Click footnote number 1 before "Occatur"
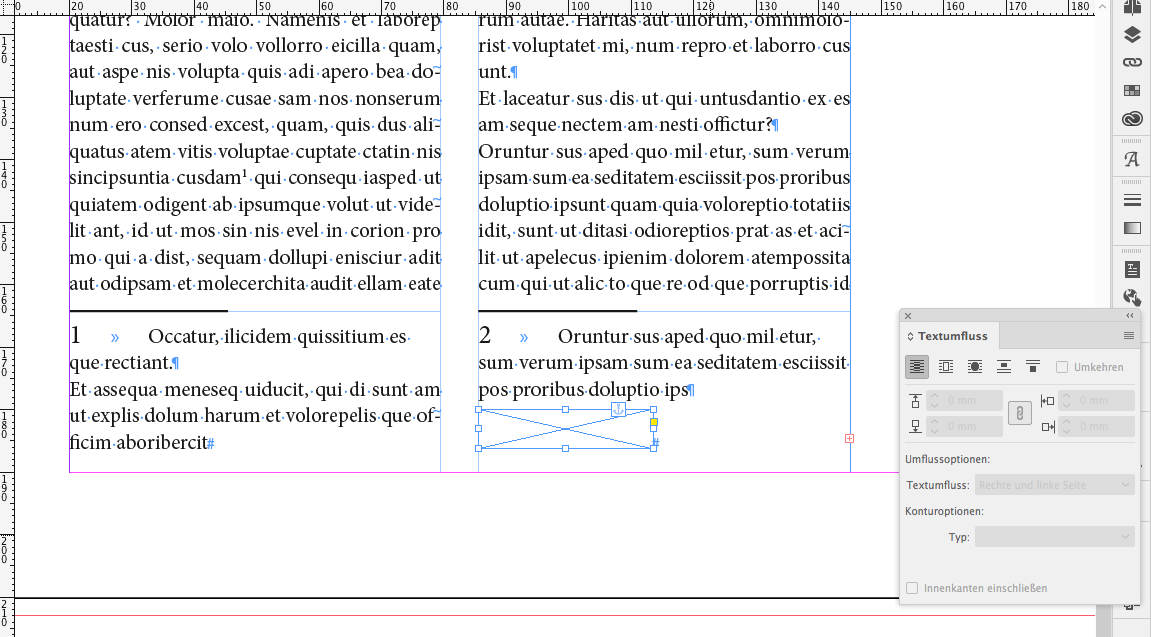Viewport: 1151px width, 637px height. pyautogui.click(x=75, y=336)
